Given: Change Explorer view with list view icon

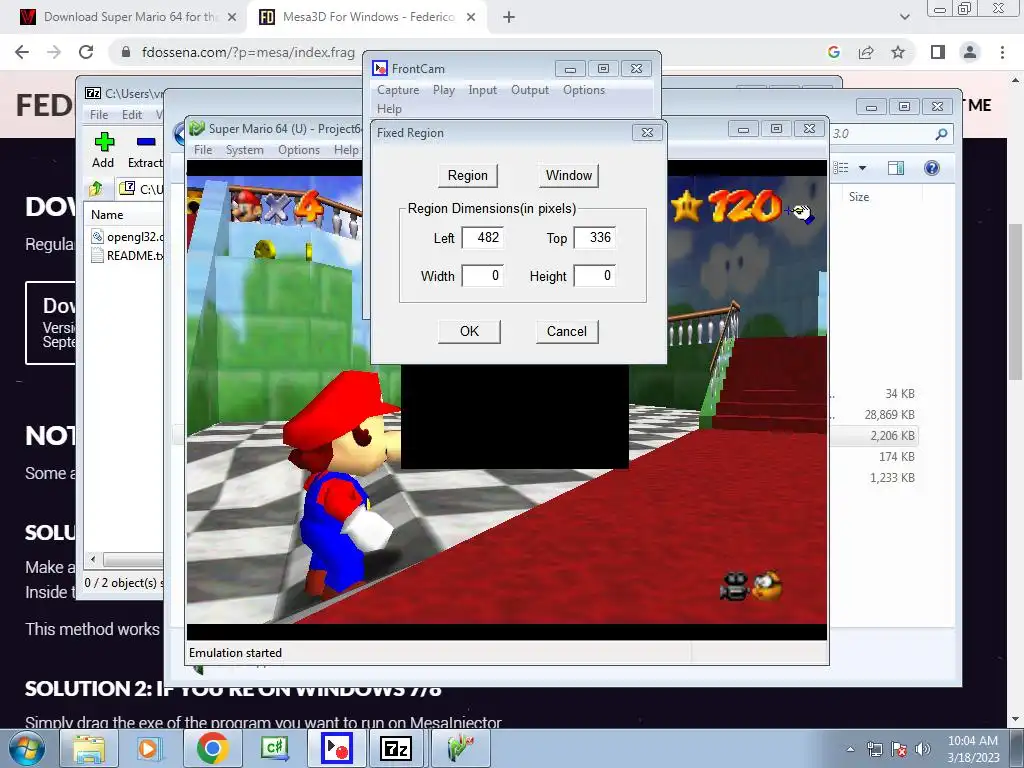Looking at the screenshot, I should tap(840, 168).
